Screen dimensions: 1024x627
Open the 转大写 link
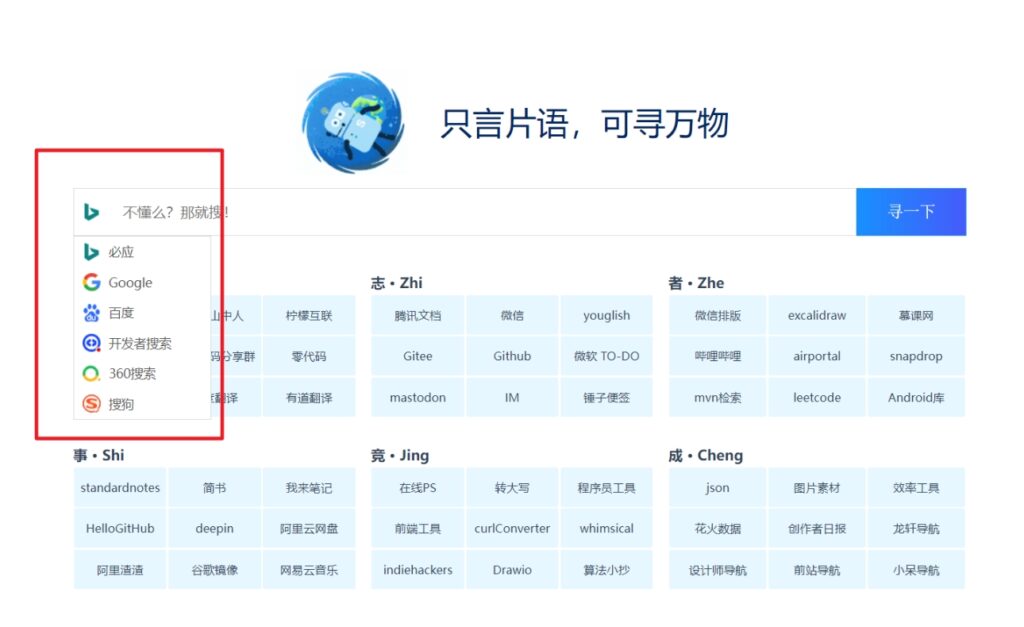[x=512, y=487]
